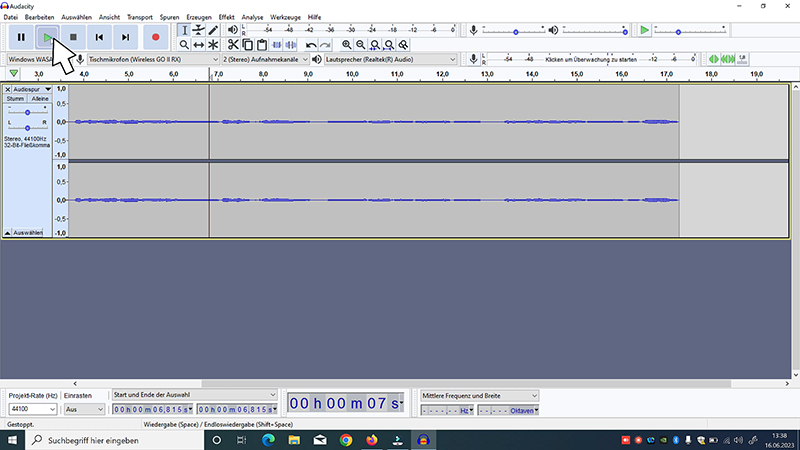Click the Pause button
The image size is (800, 450).
[21, 37]
